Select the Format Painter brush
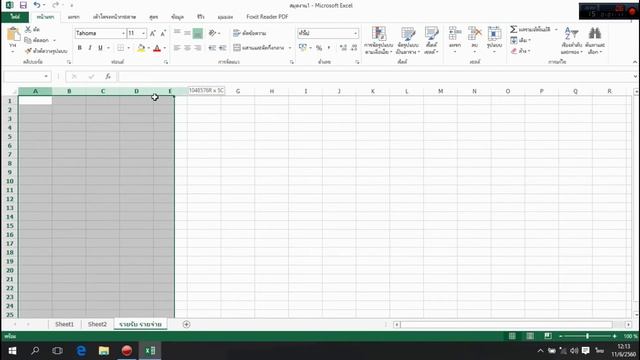 click(x=28, y=51)
